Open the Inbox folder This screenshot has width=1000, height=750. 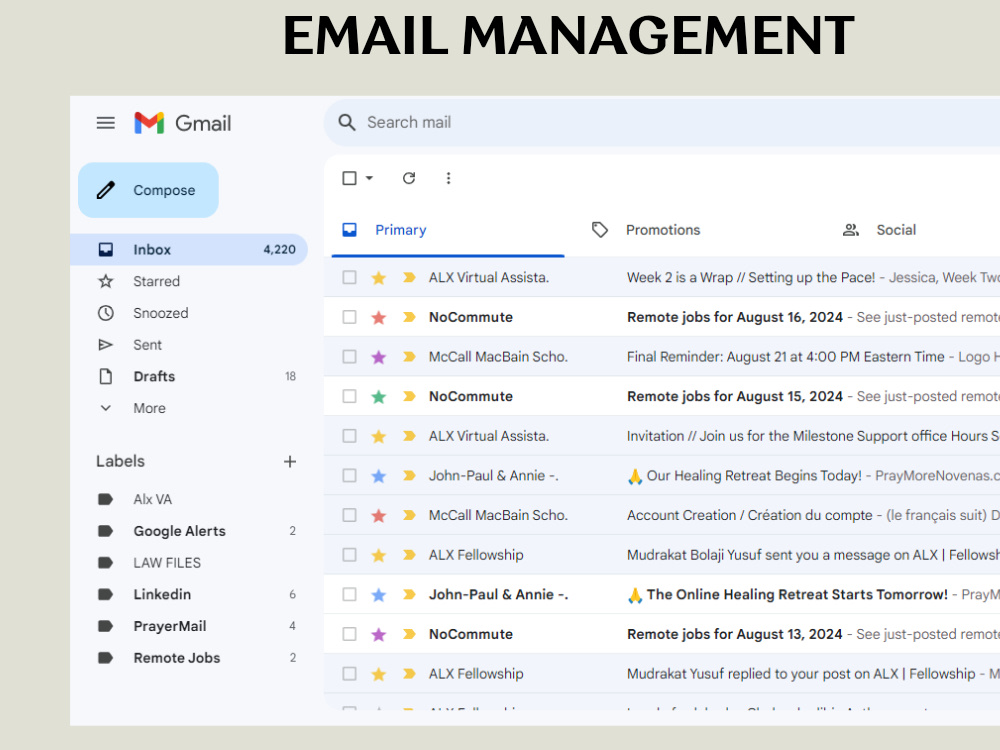click(x=189, y=249)
